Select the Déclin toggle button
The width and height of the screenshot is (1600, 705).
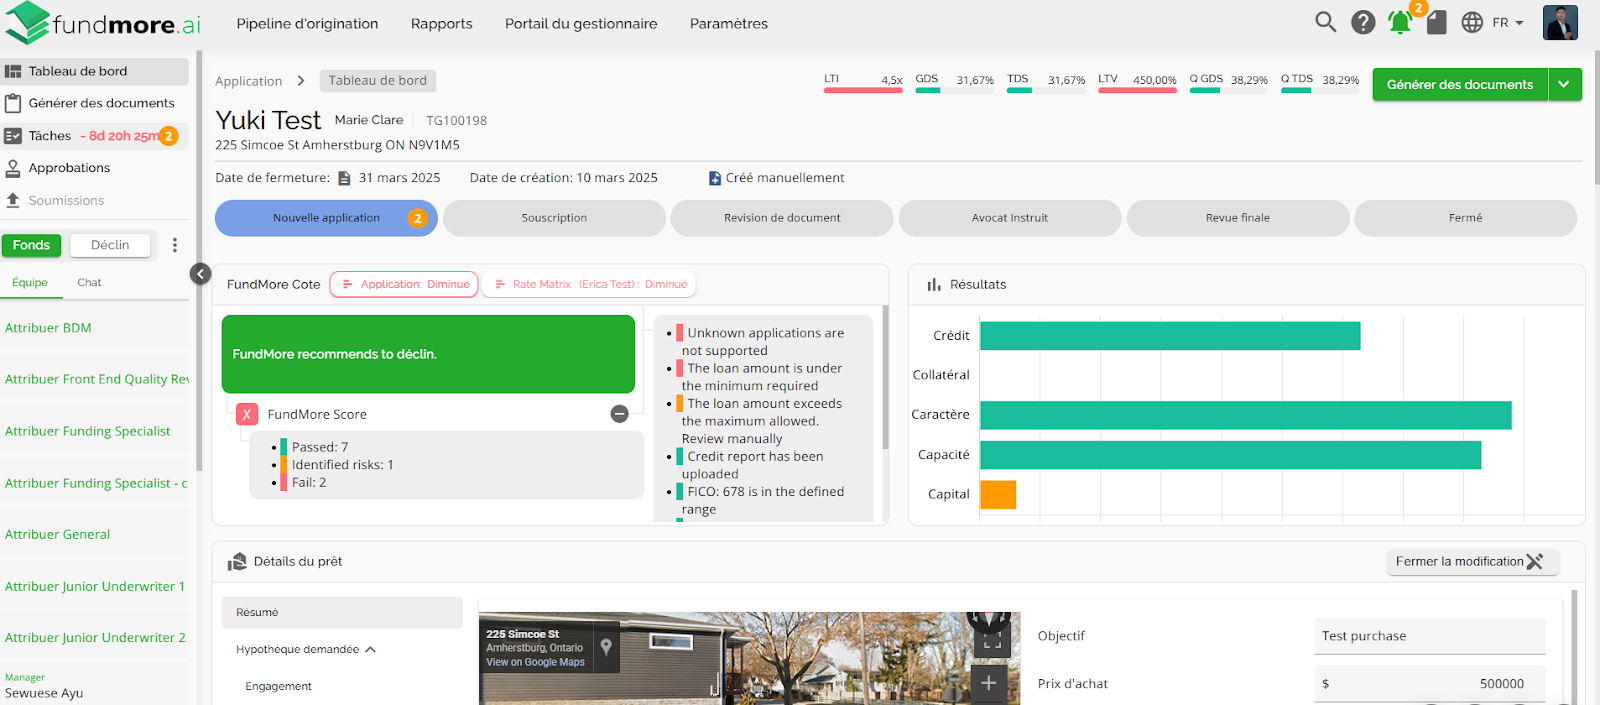click(x=110, y=245)
